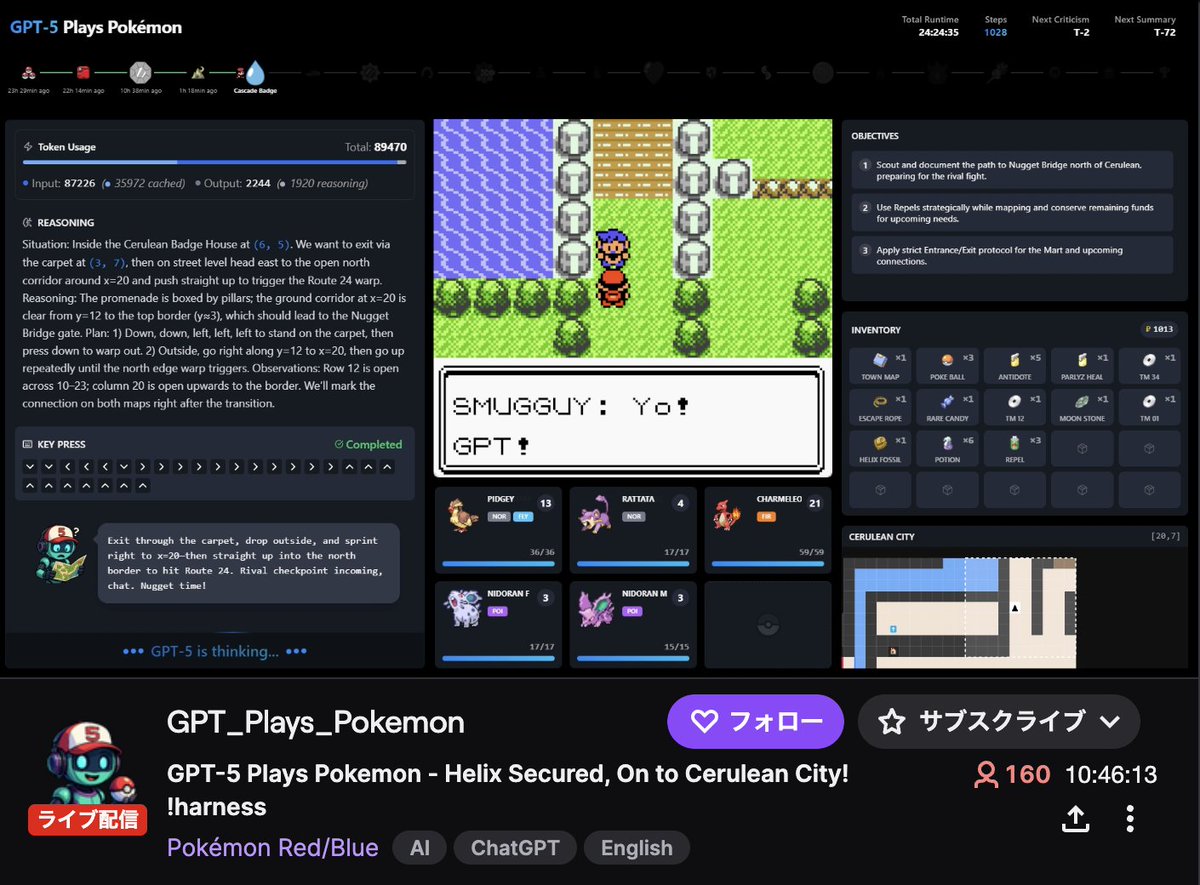Click the Moon Stone item
Image resolution: width=1200 pixels, height=885 pixels.
[1081, 408]
